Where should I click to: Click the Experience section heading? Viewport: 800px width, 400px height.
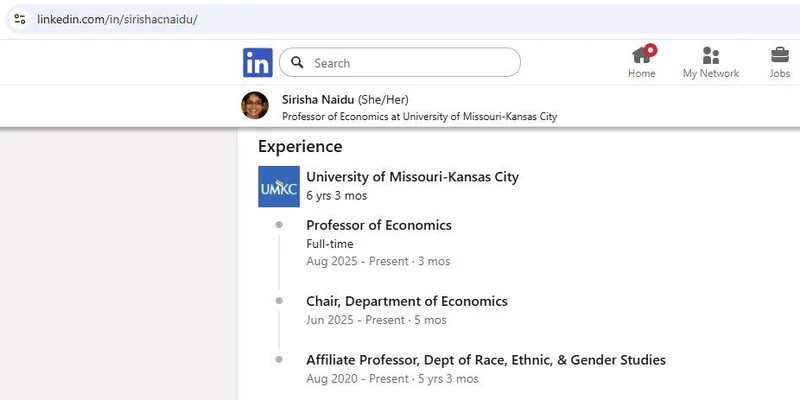click(x=300, y=146)
